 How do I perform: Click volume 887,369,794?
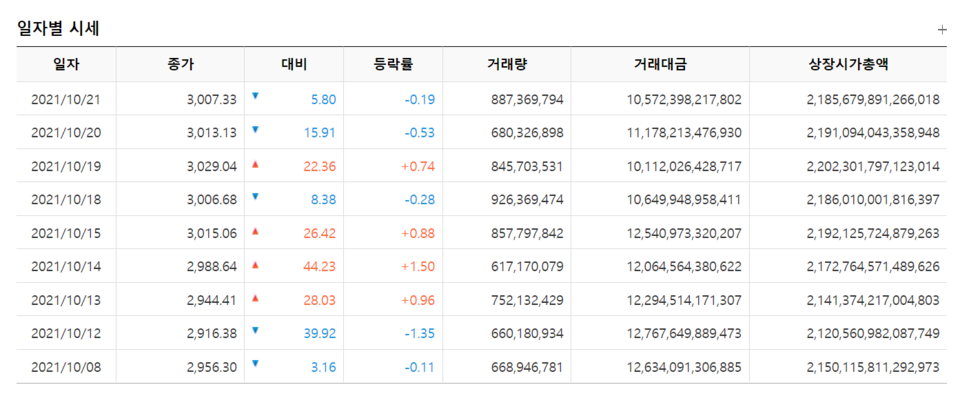click(527, 99)
